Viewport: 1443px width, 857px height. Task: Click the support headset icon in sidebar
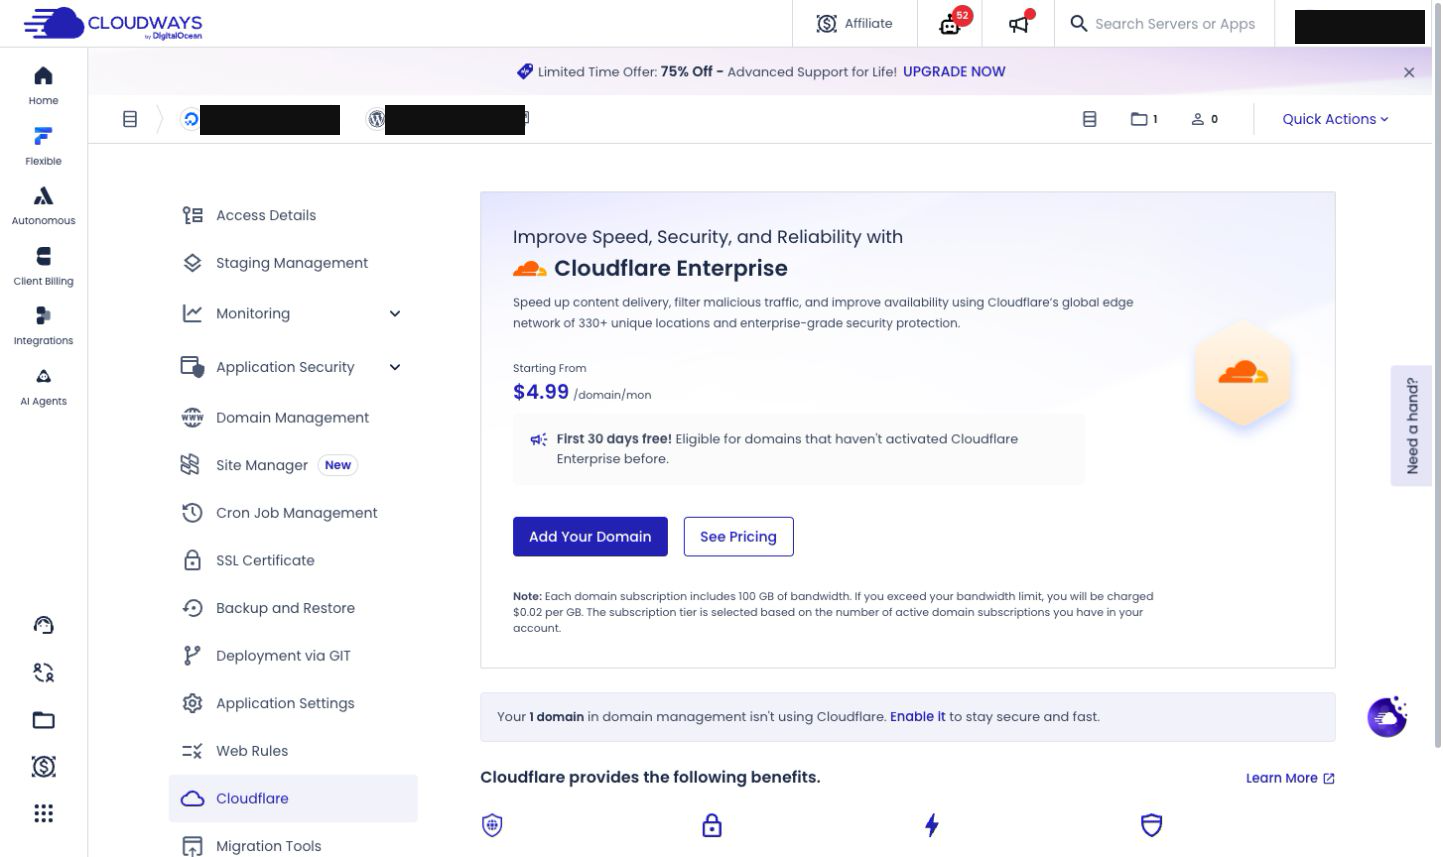43,625
